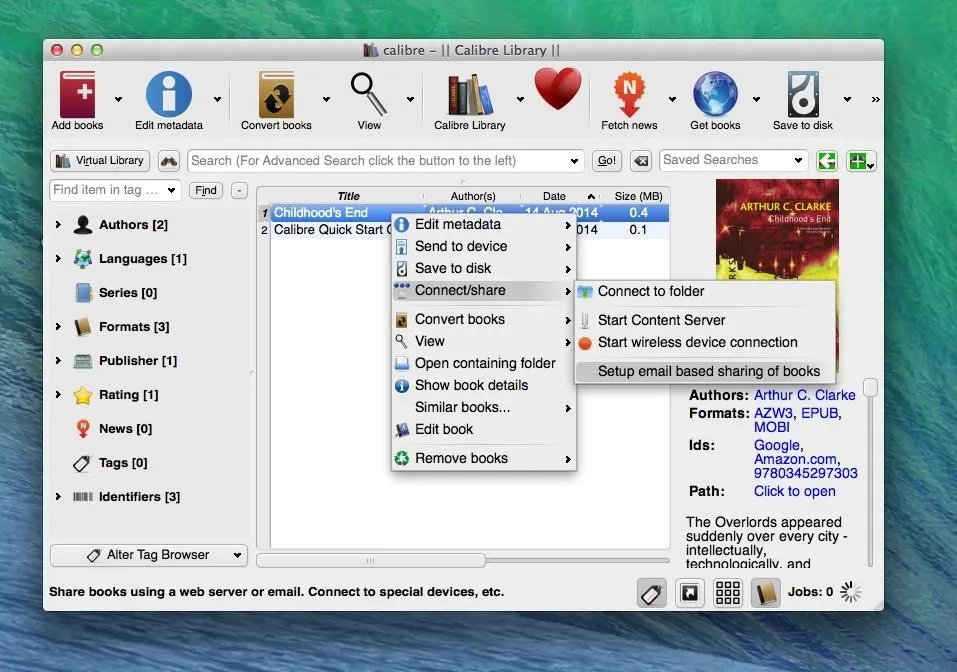Image resolution: width=957 pixels, height=672 pixels.
Task: Open Arthur C. Clarke author link
Action: (804, 395)
